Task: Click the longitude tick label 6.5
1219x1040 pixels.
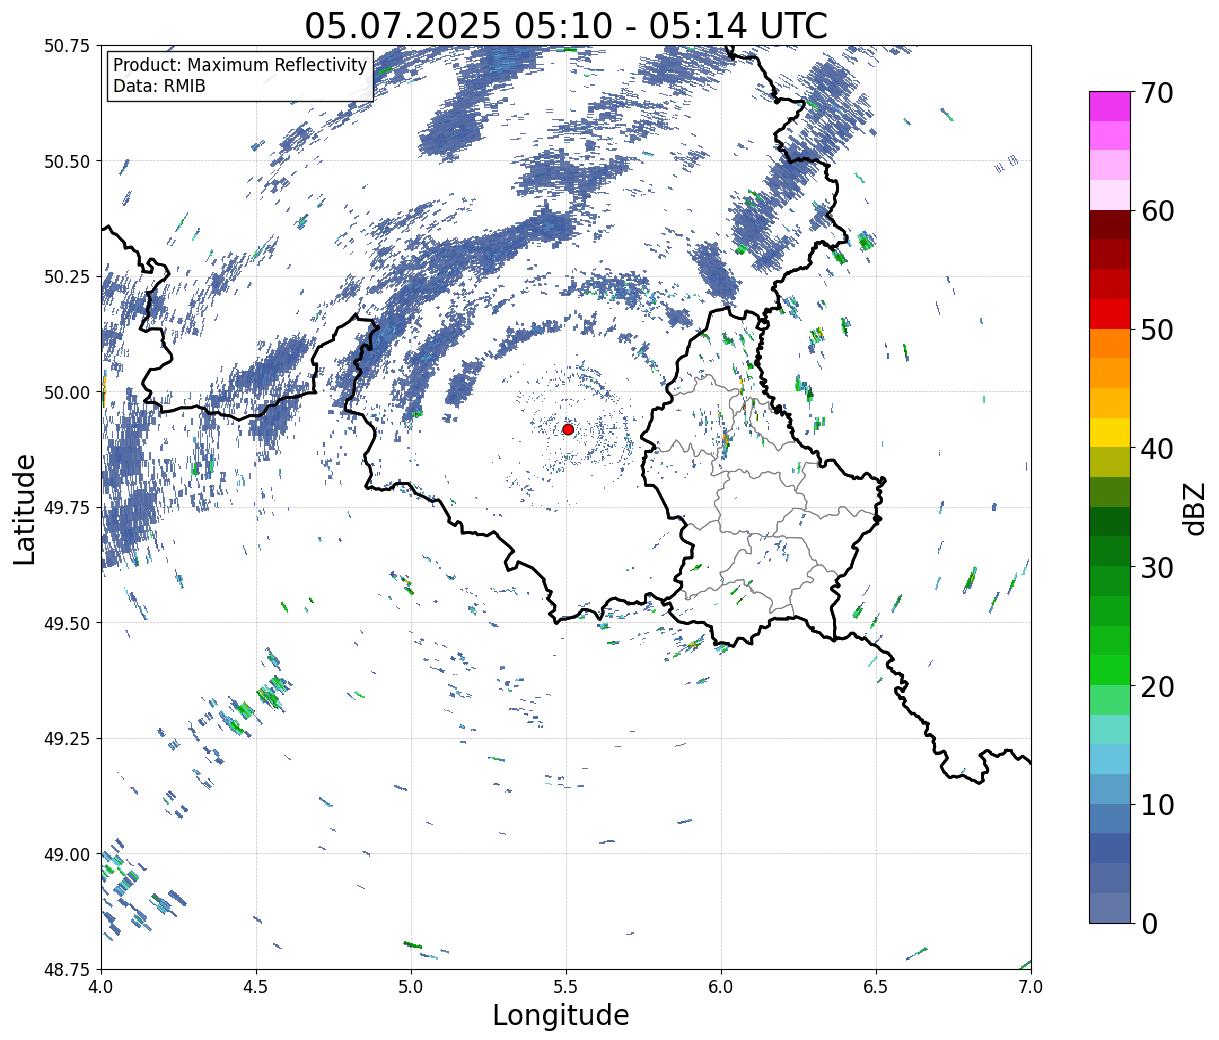Action: [x=876, y=987]
